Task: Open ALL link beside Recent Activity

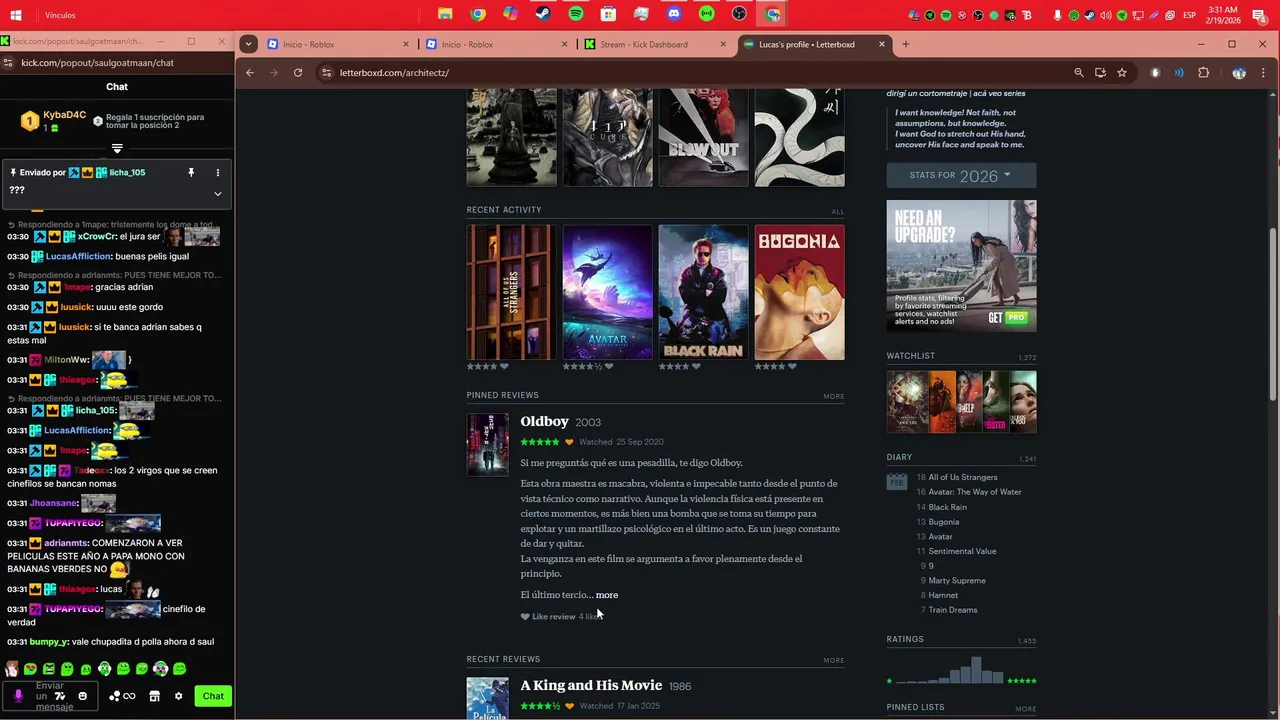Action: point(838,211)
